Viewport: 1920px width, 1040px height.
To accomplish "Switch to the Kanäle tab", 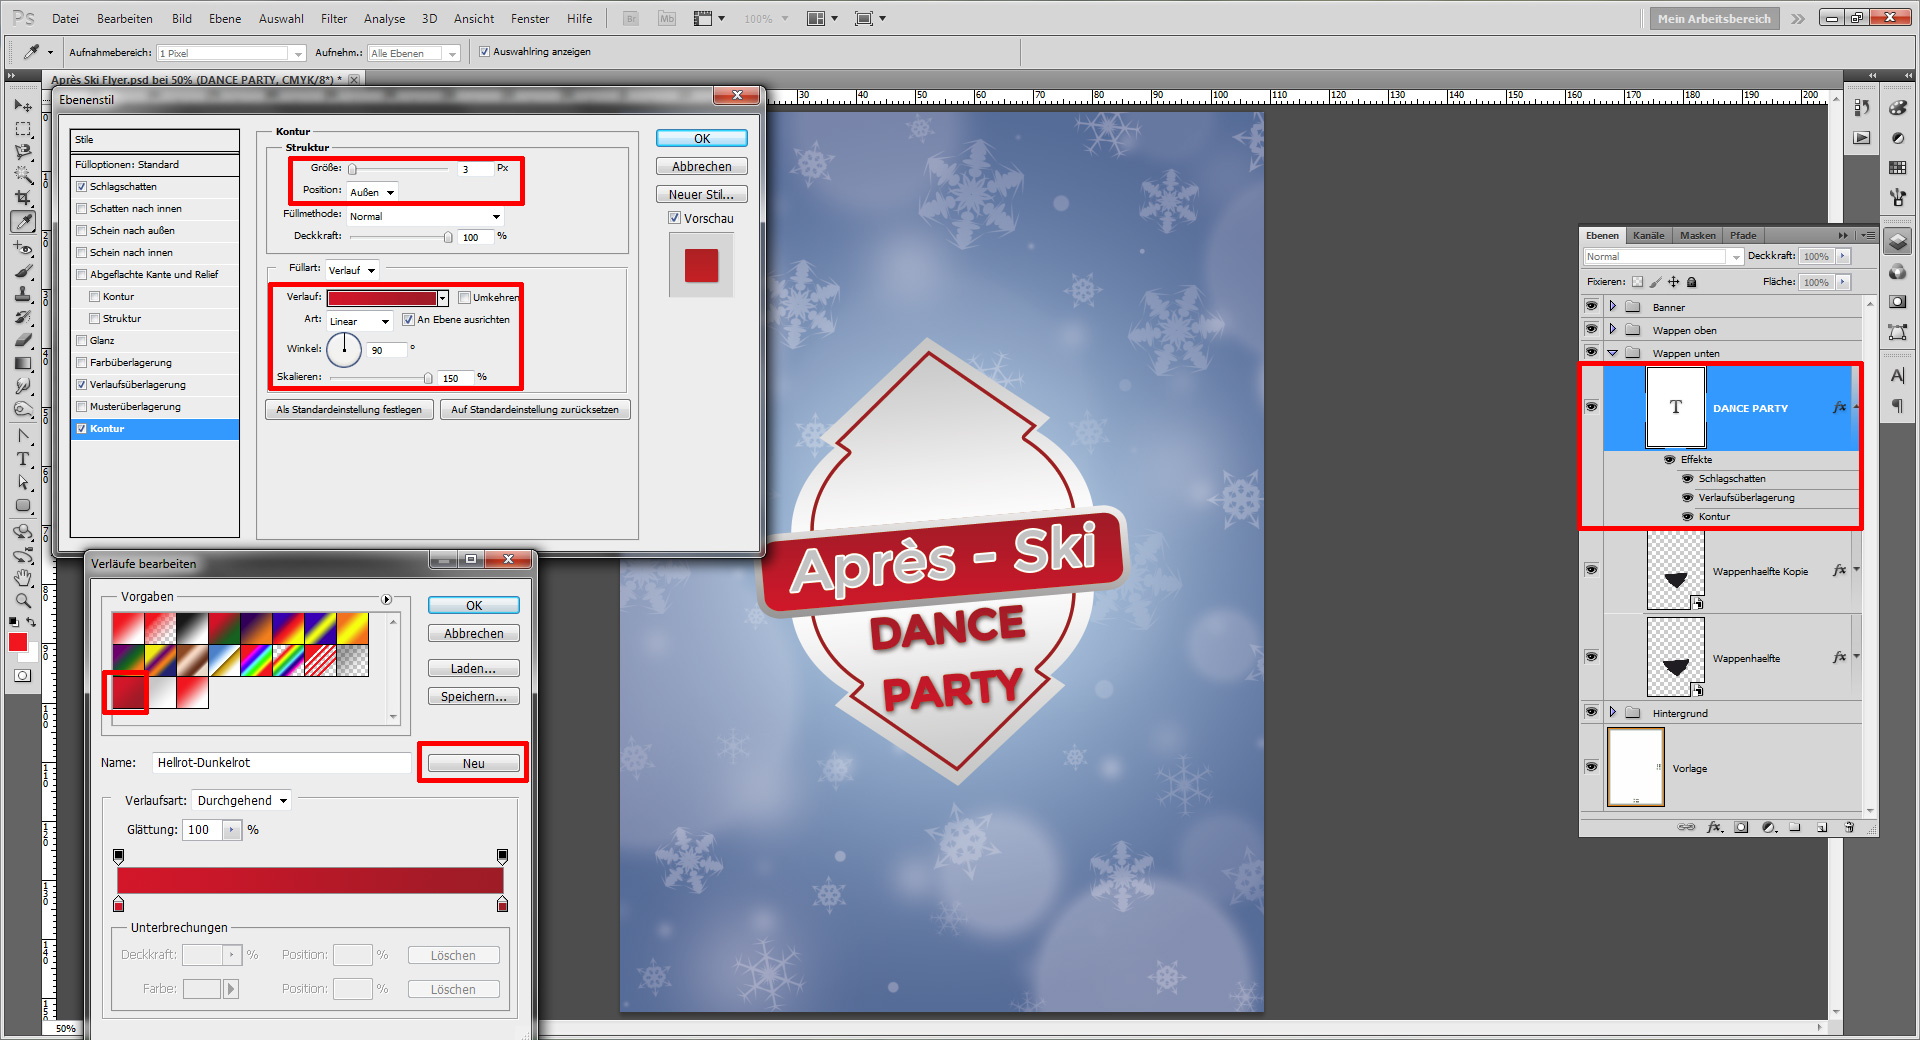I will (x=1648, y=236).
